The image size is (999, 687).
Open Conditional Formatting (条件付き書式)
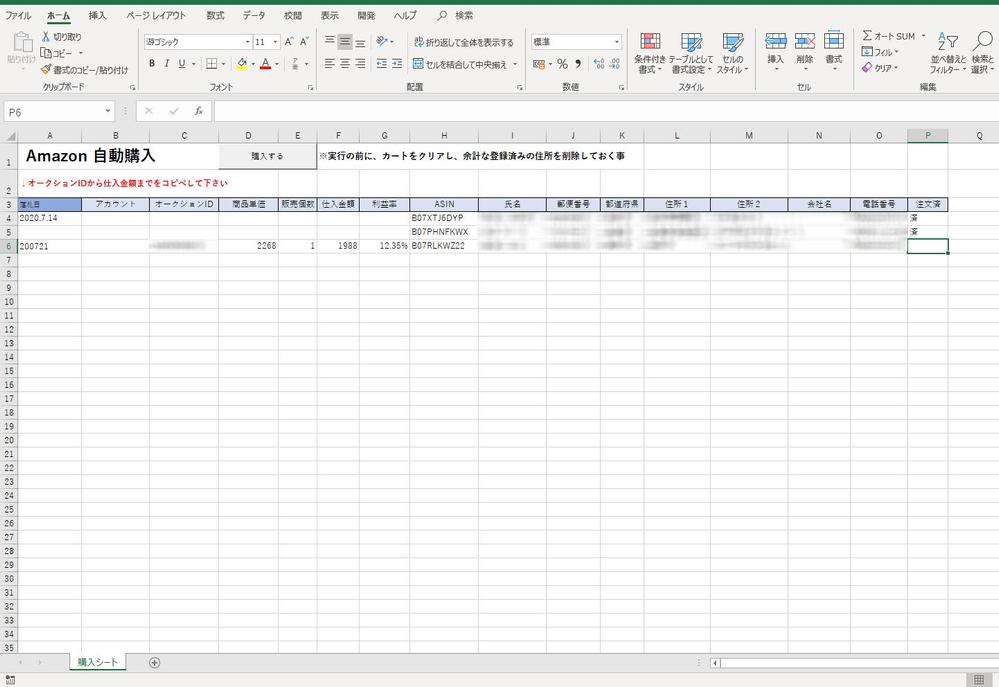650,53
